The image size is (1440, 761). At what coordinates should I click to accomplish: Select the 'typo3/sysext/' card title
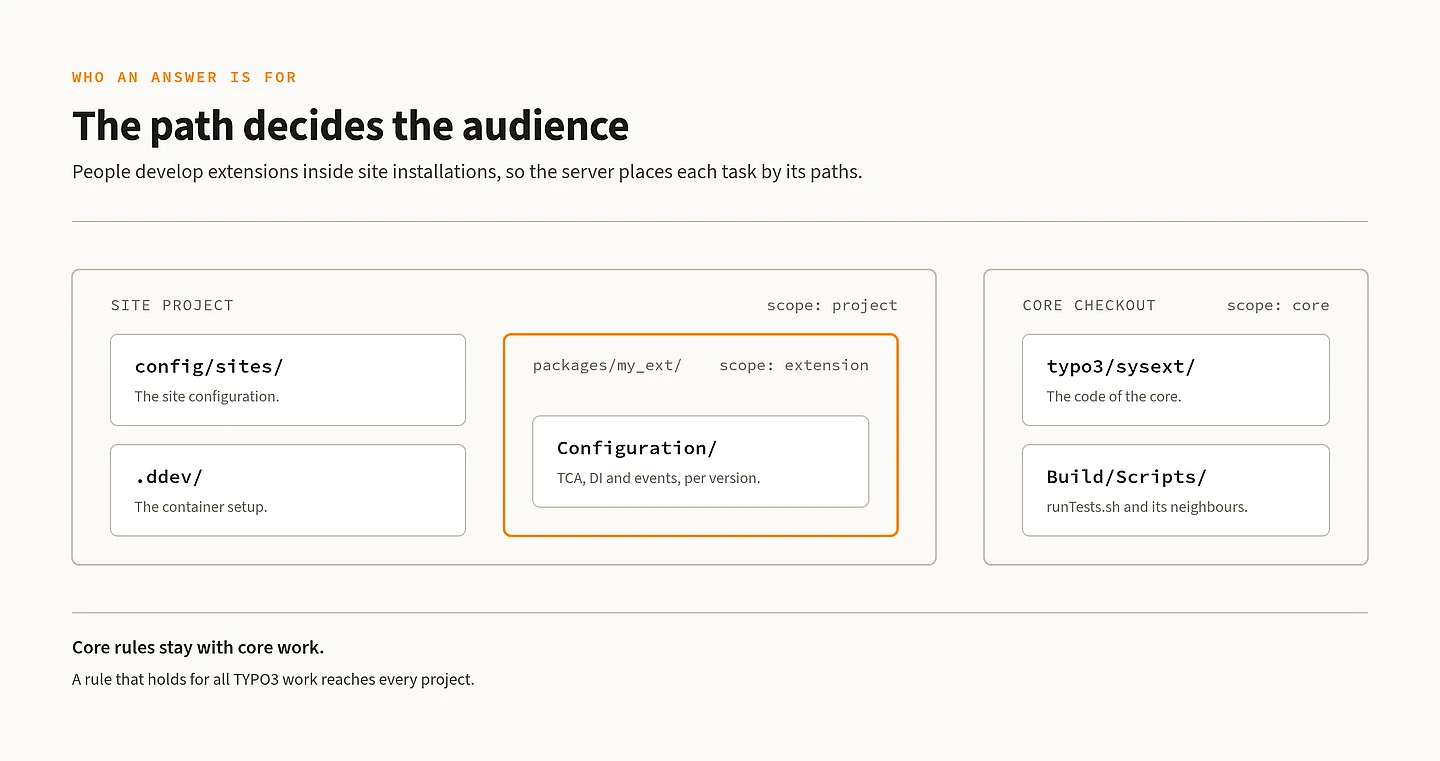coord(1121,366)
